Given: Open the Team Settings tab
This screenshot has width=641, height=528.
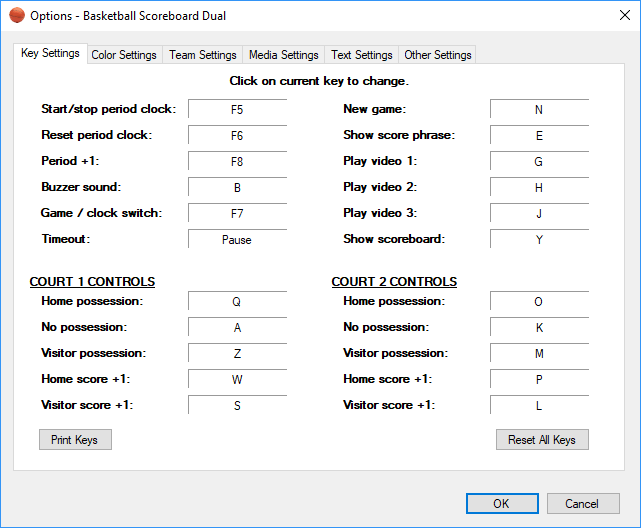Looking at the screenshot, I should click(203, 55).
